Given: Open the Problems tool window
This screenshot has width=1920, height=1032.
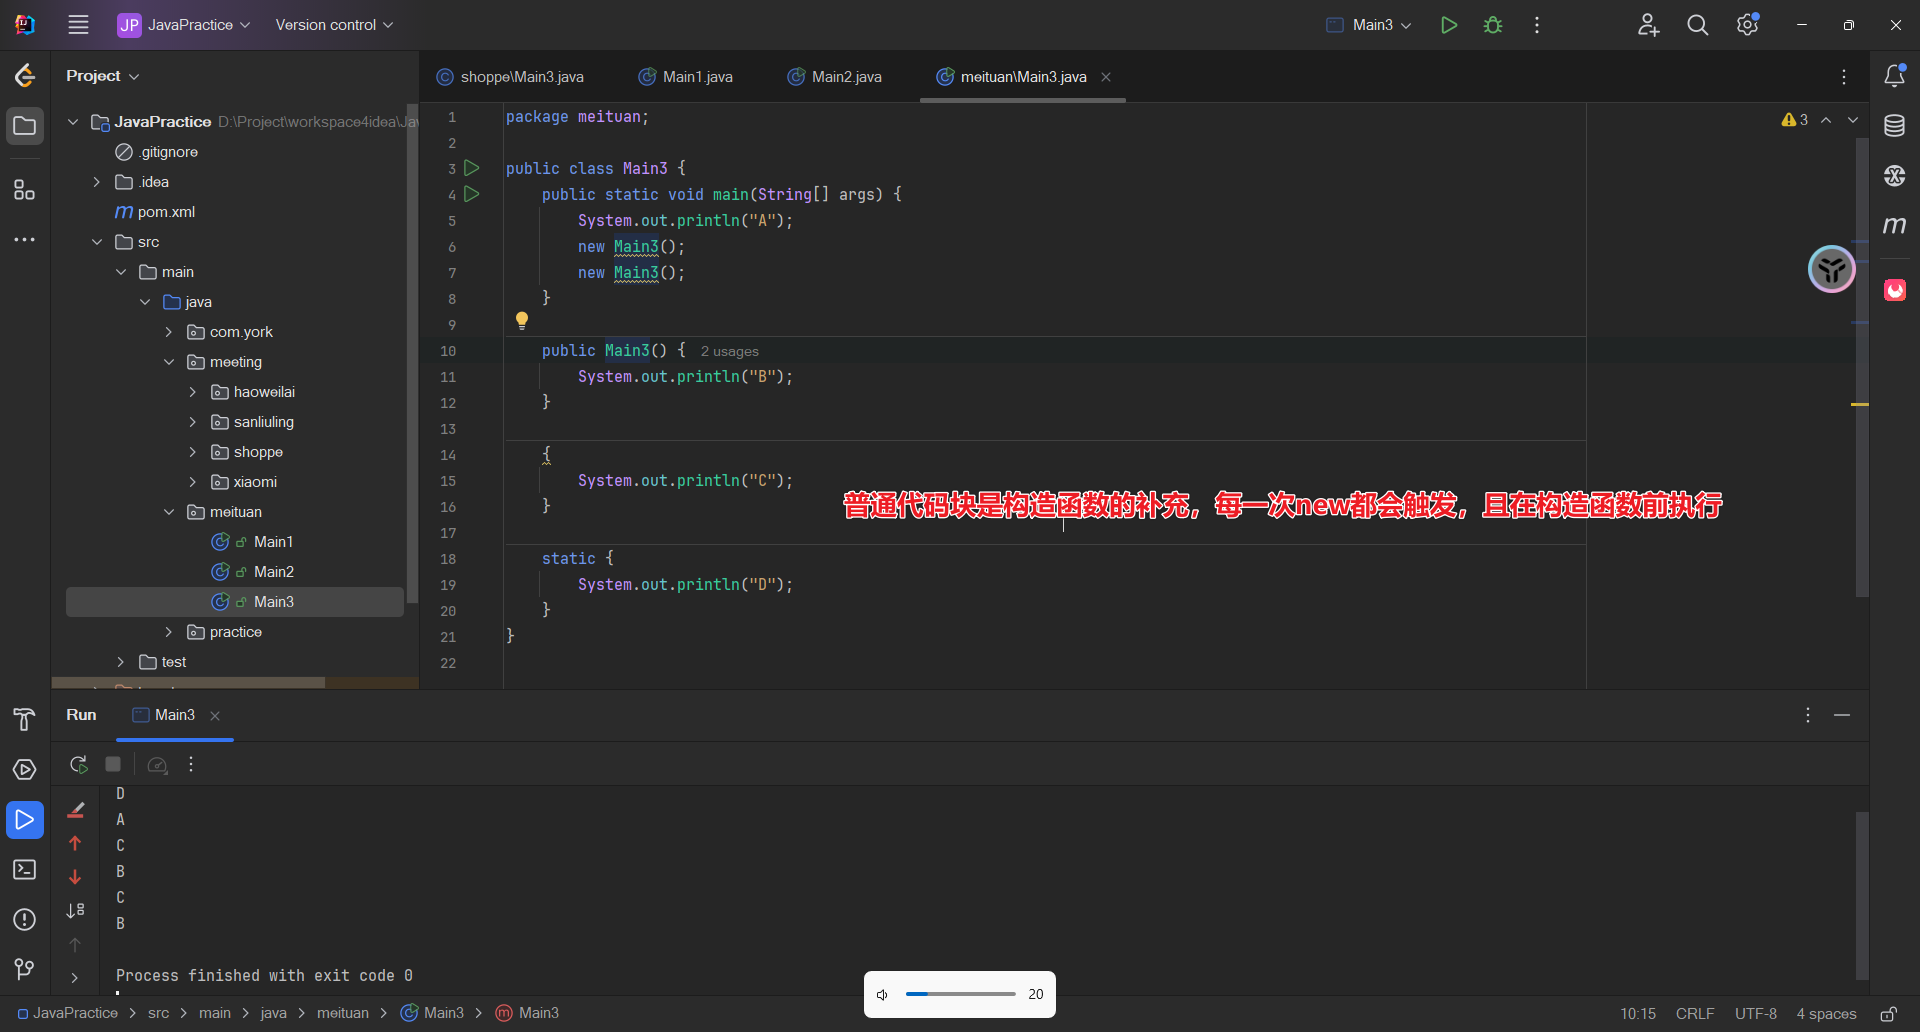Looking at the screenshot, I should (25, 920).
